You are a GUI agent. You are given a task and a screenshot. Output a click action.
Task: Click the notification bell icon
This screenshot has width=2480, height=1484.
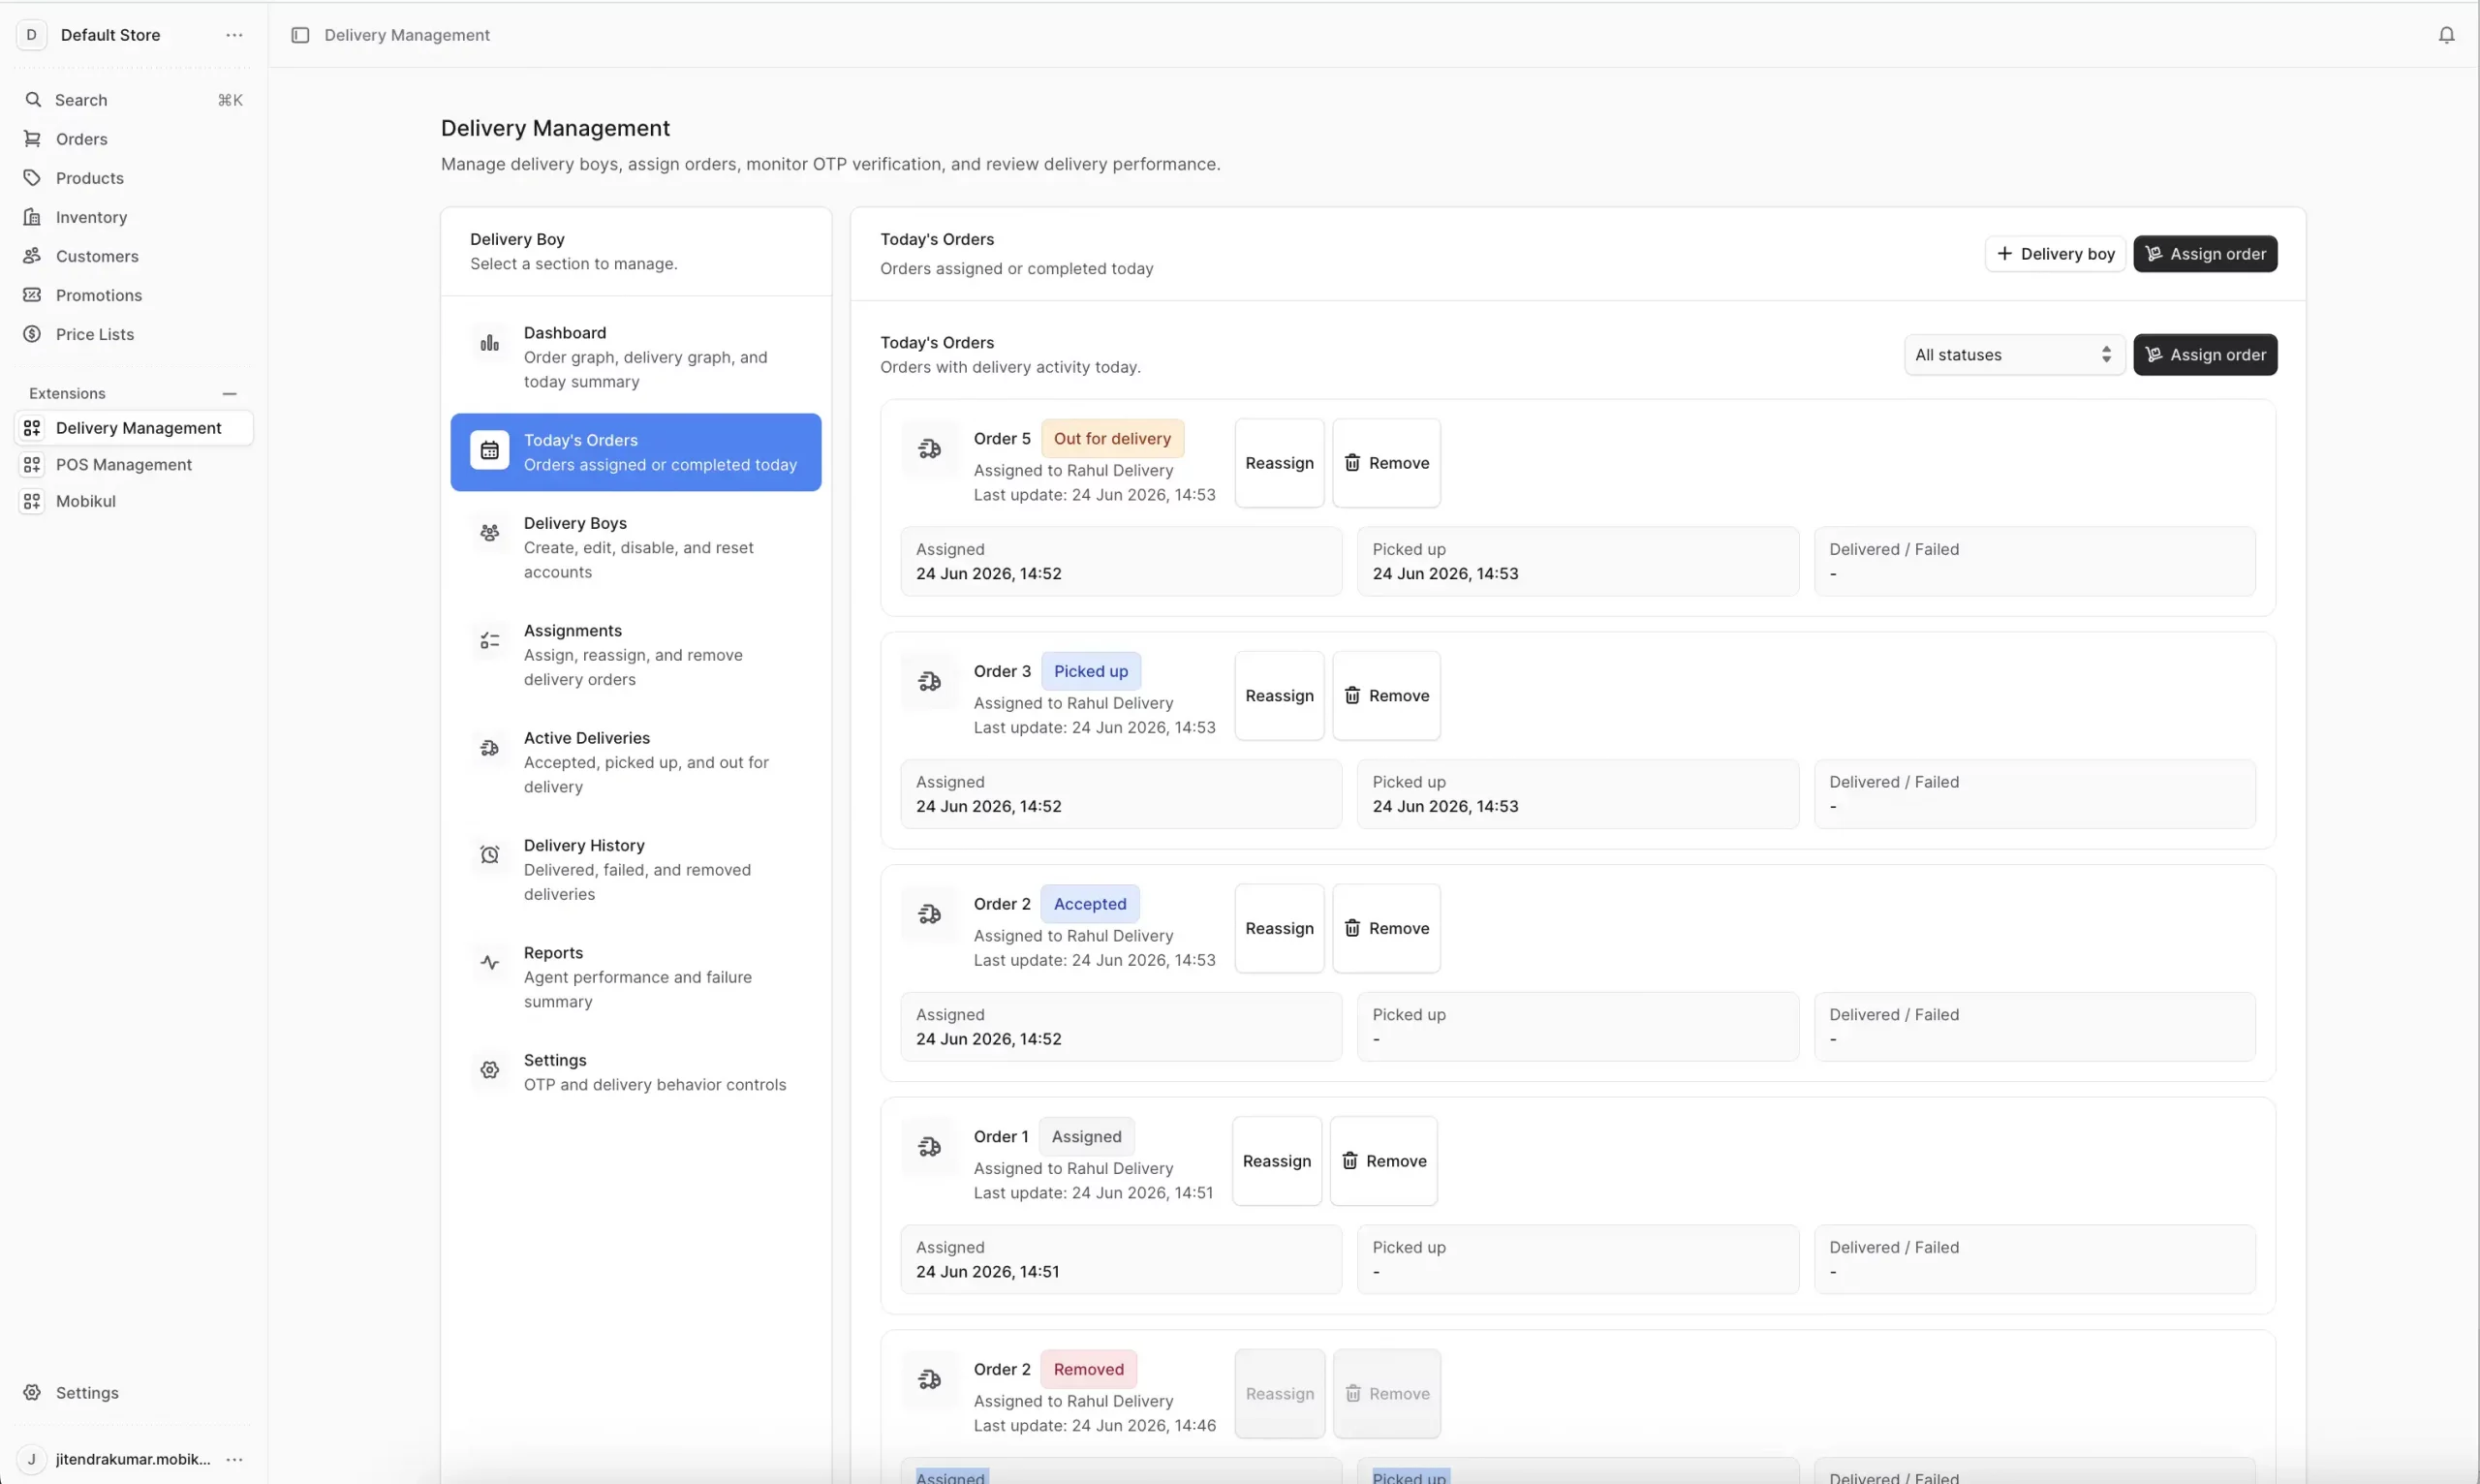click(x=2446, y=35)
